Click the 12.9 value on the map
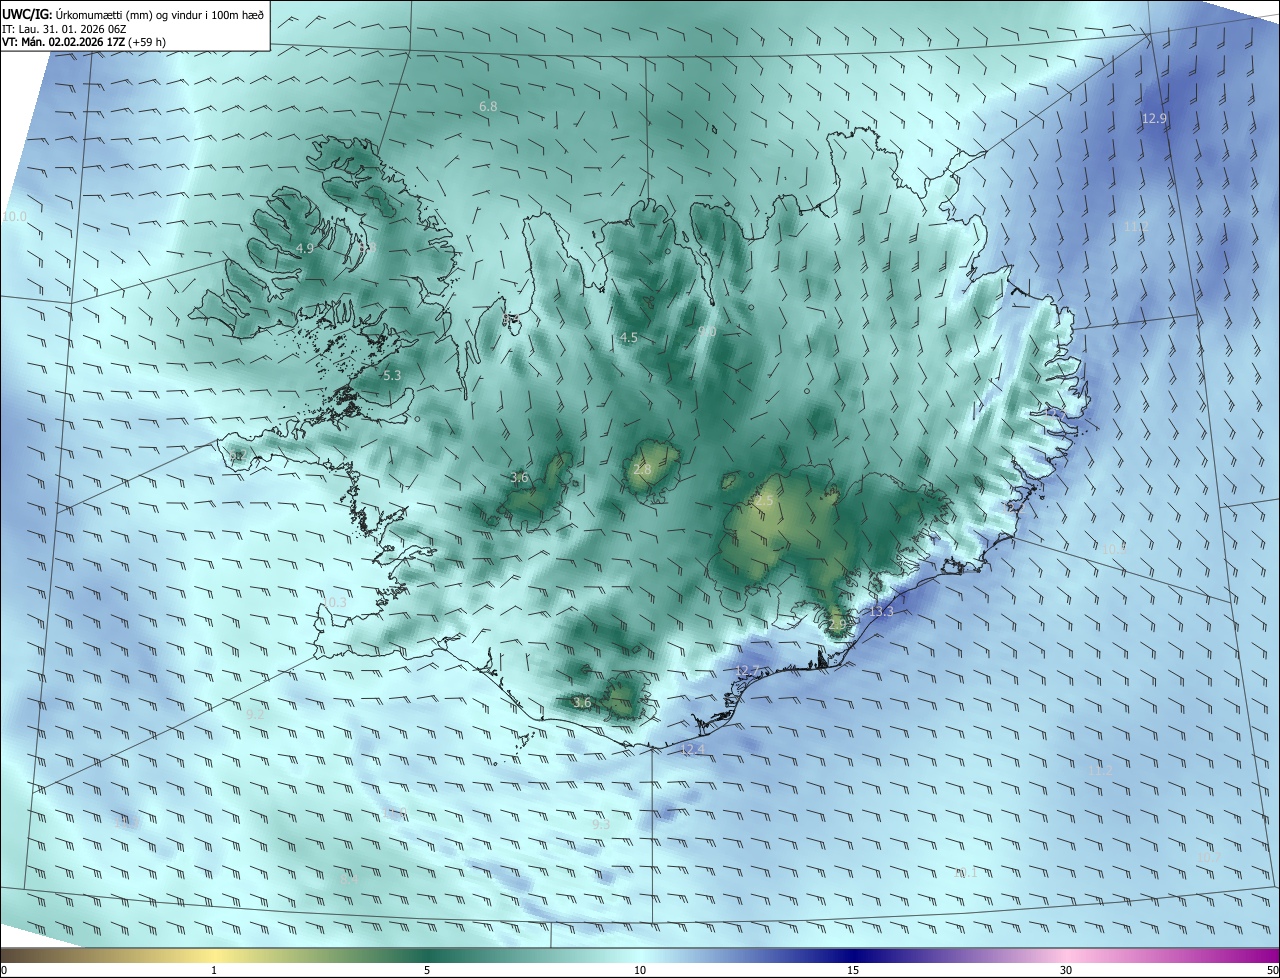The width and height of the screenshot is (1280, 978). (1154, 118)
